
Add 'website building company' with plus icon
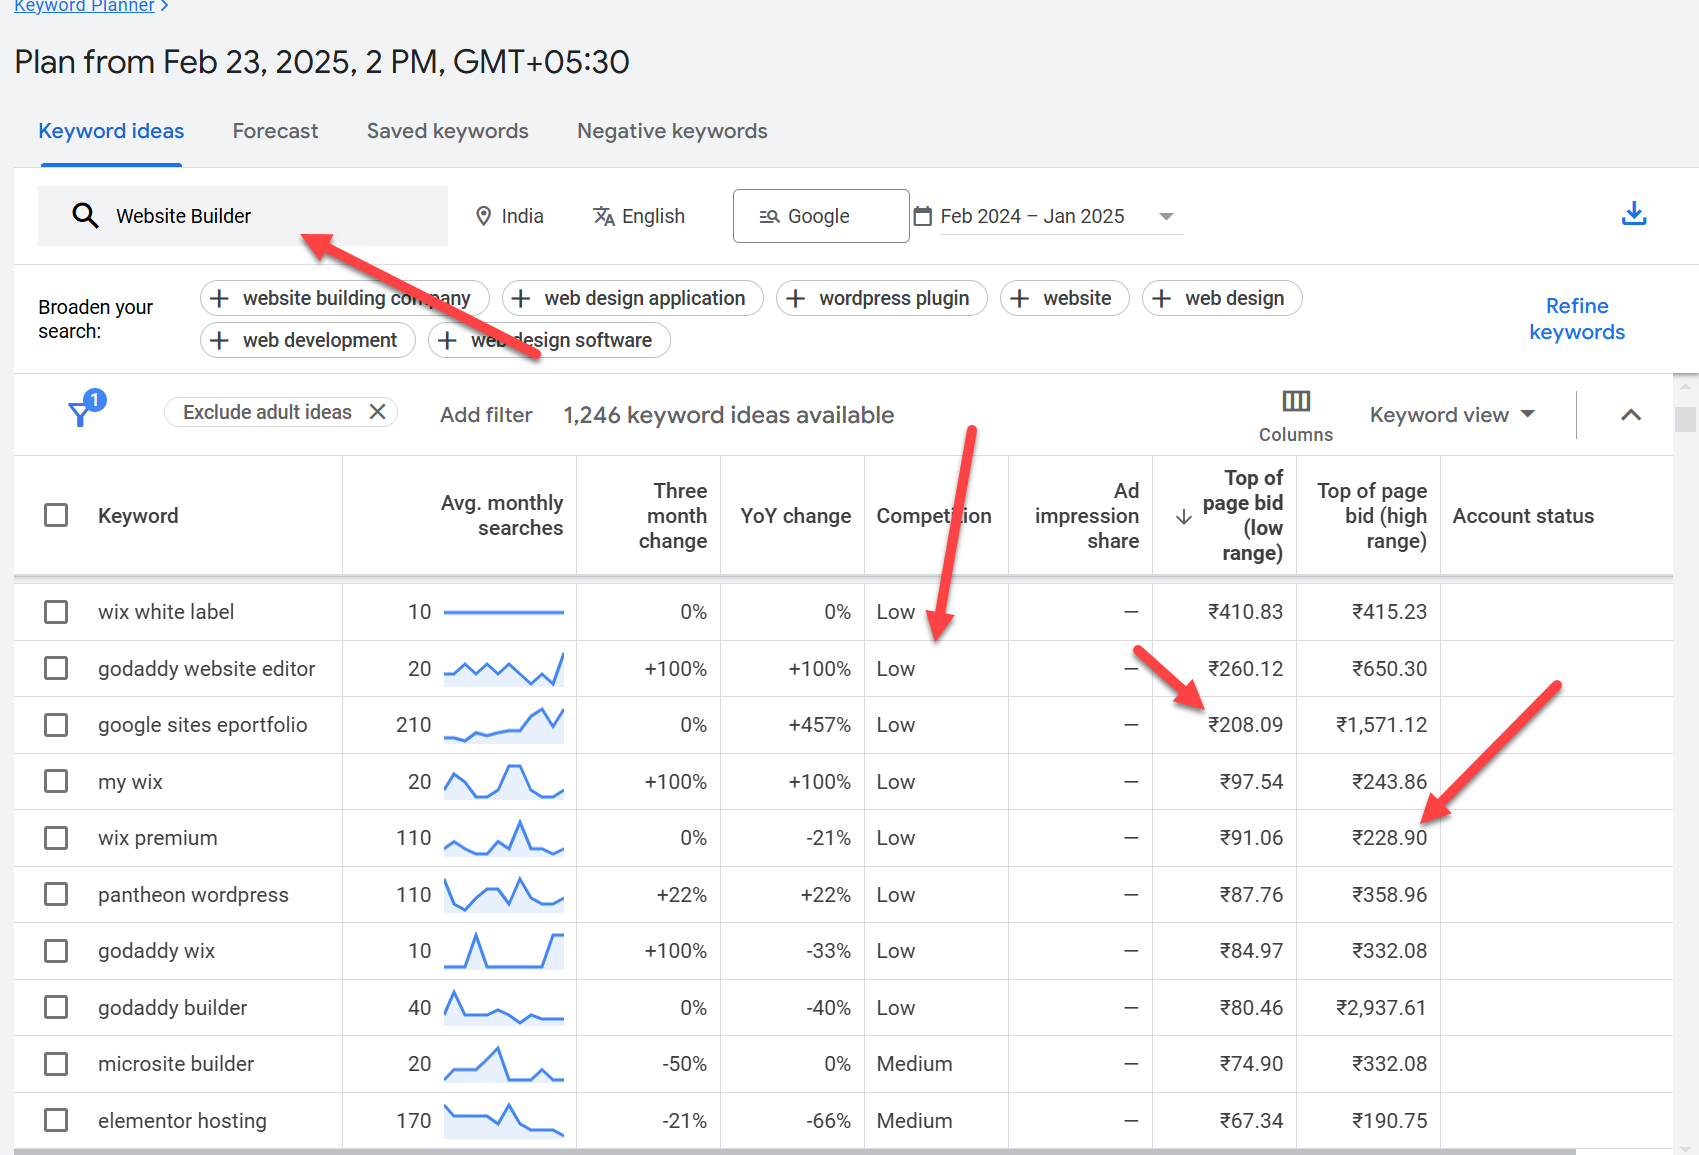pyautogui.click(x=220, y=298)
